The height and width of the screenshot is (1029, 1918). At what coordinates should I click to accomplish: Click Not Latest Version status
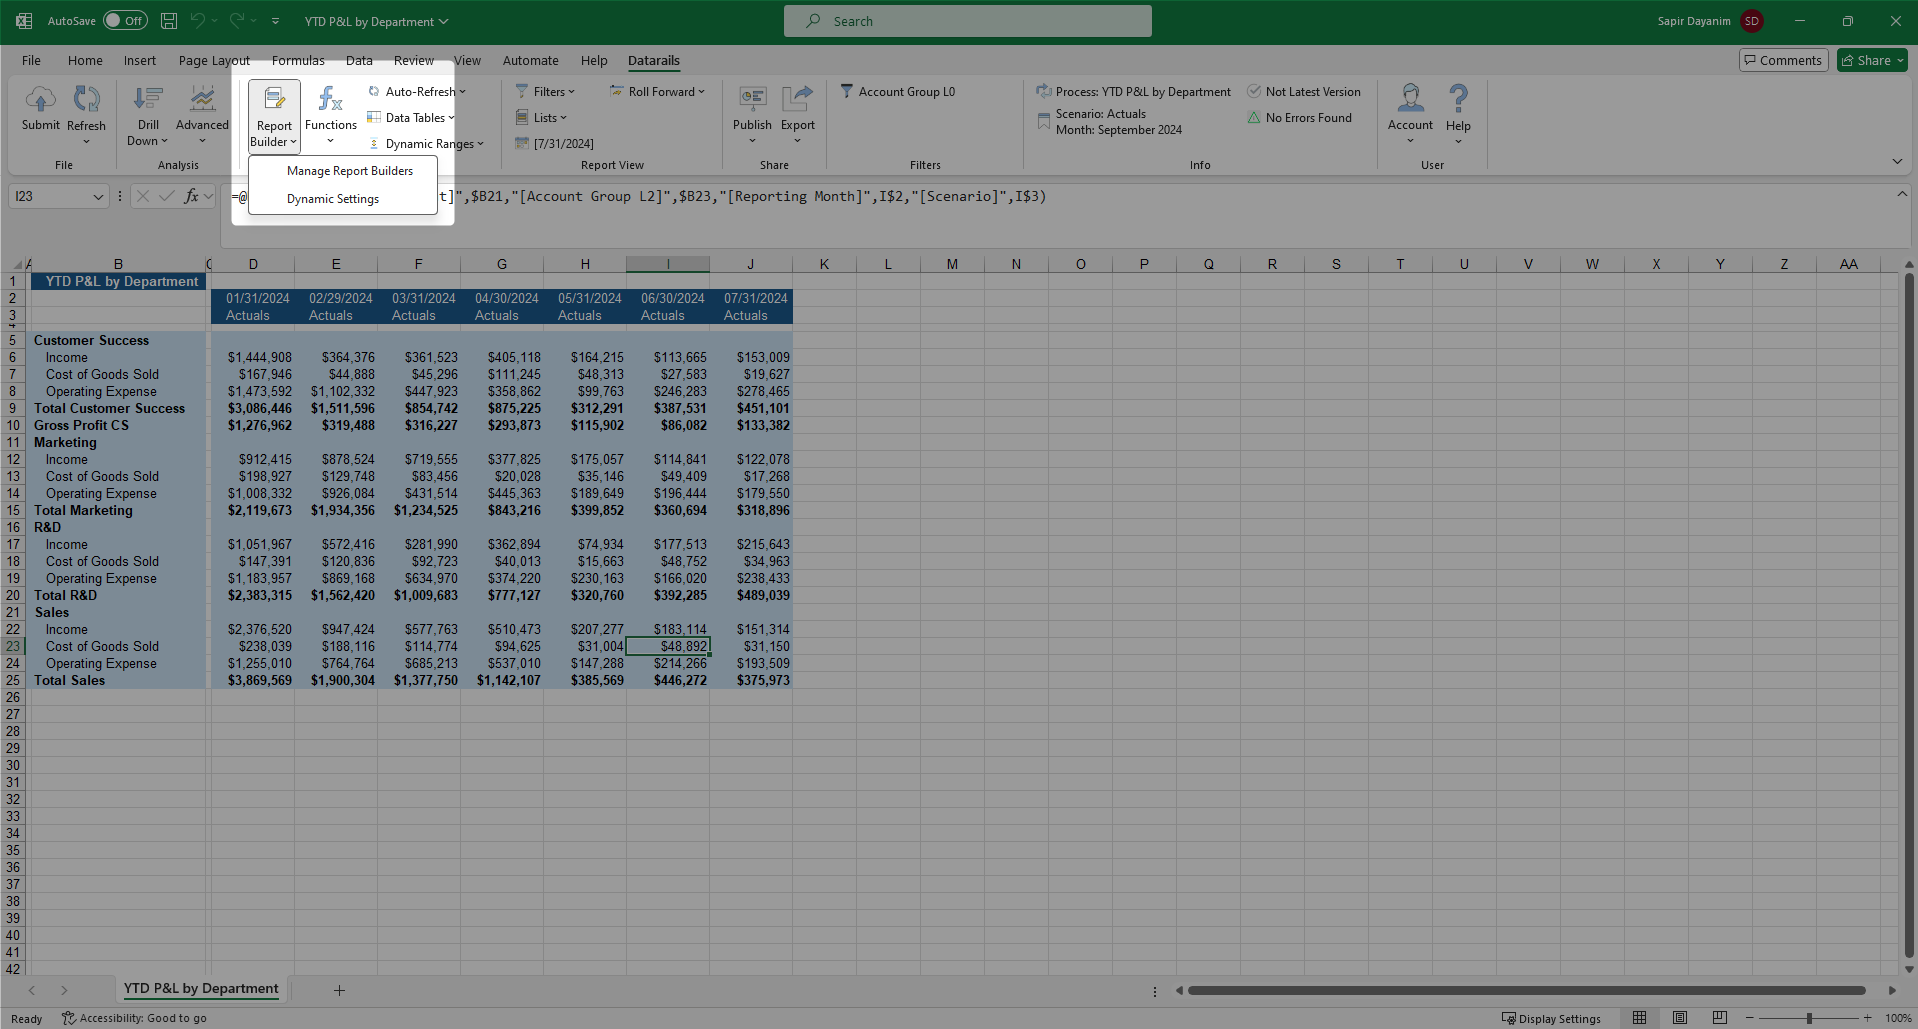pos(1303,92)
